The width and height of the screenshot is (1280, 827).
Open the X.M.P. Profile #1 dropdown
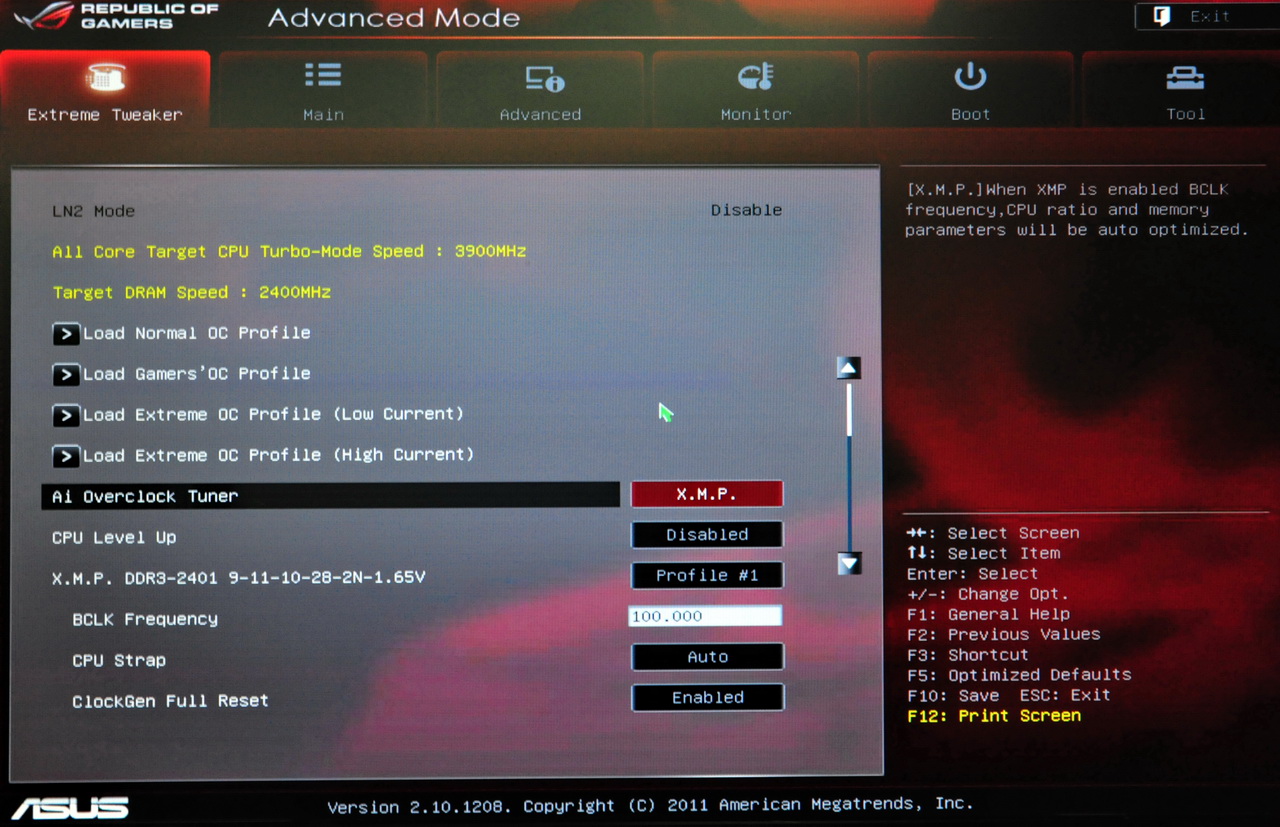[x=707, y=575]
